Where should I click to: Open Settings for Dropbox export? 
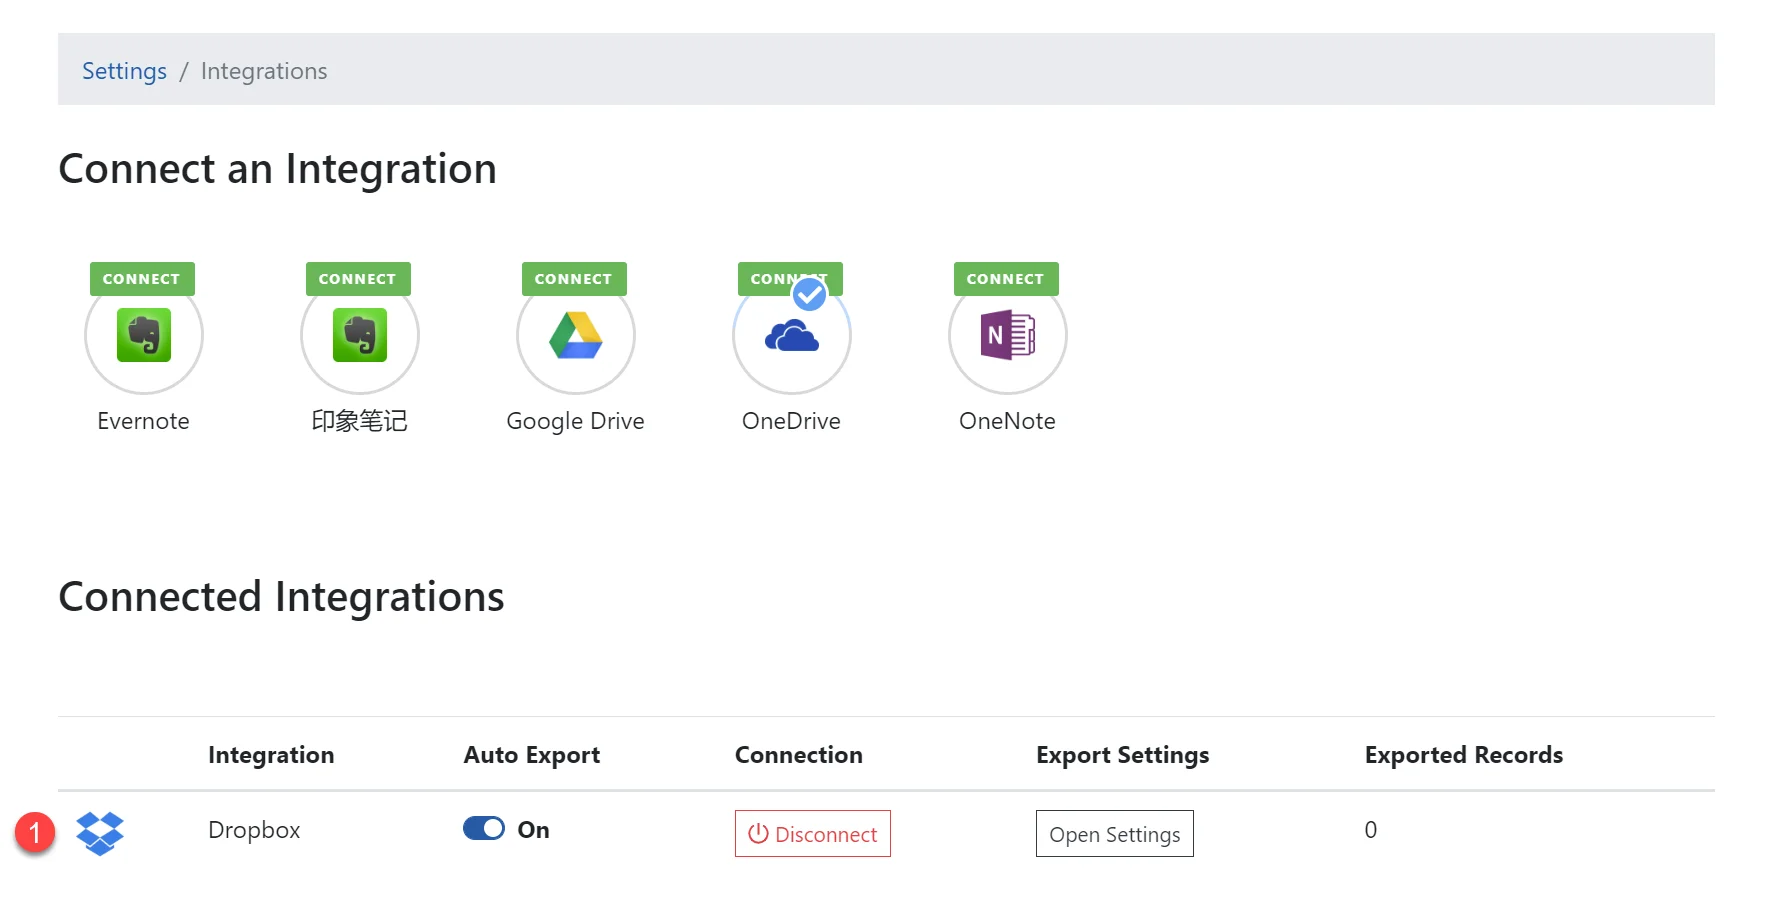(1115, 834)
